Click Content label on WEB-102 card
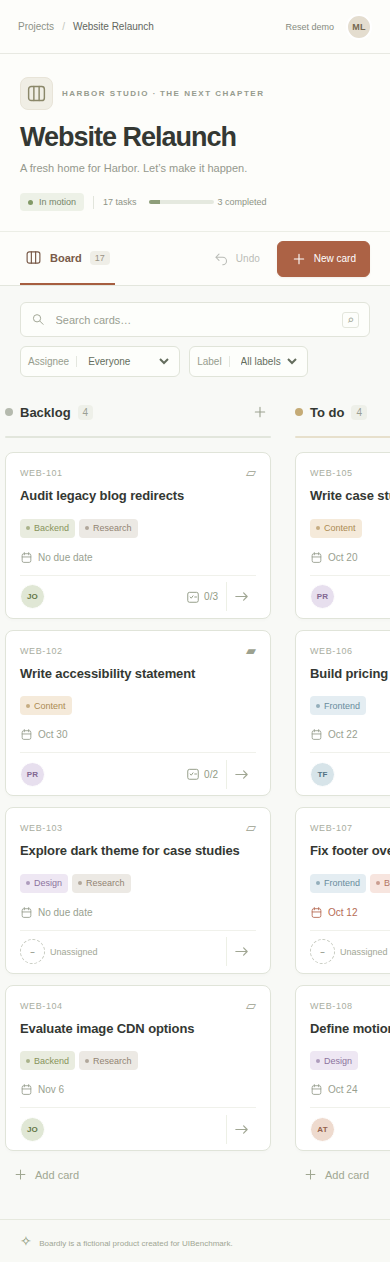 click(46, 706)
